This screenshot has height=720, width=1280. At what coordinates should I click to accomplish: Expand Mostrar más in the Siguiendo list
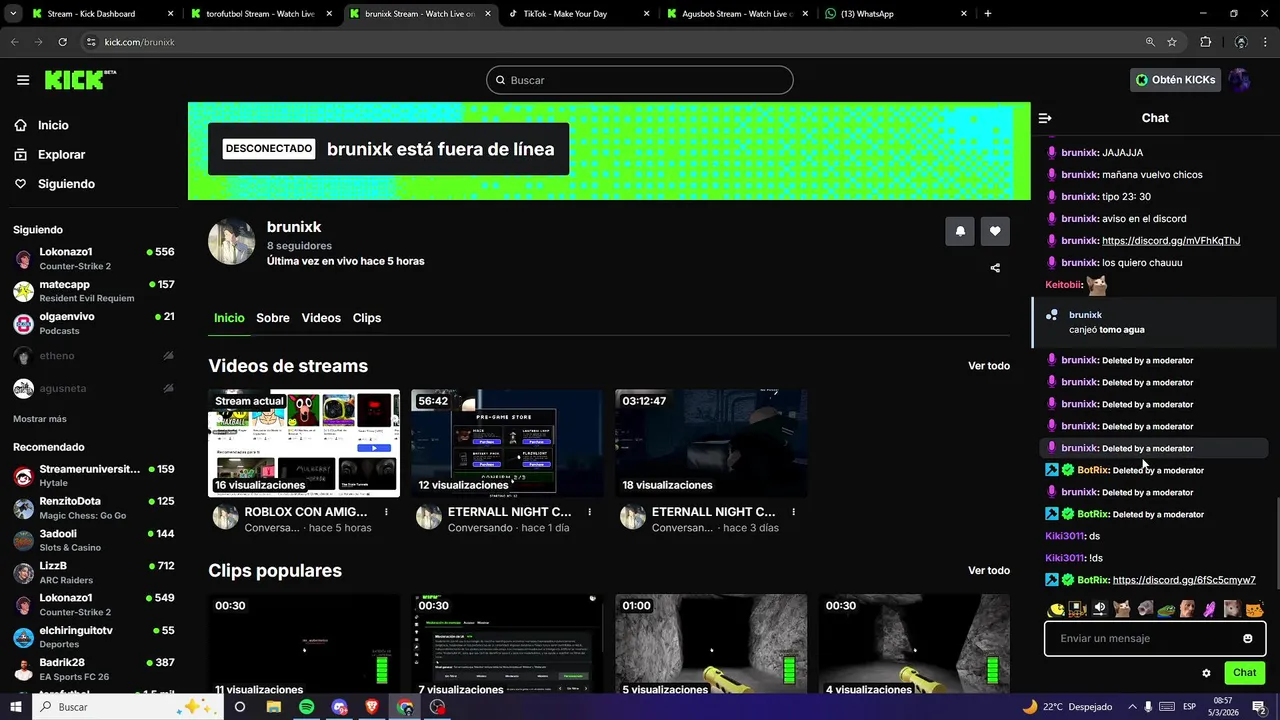click(40, 419)
